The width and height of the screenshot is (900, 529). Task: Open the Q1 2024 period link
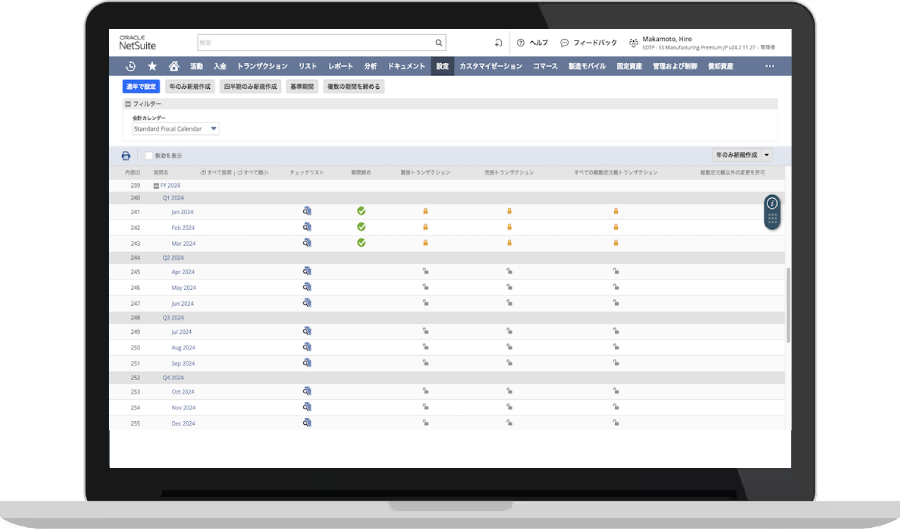tap(173, 198)
